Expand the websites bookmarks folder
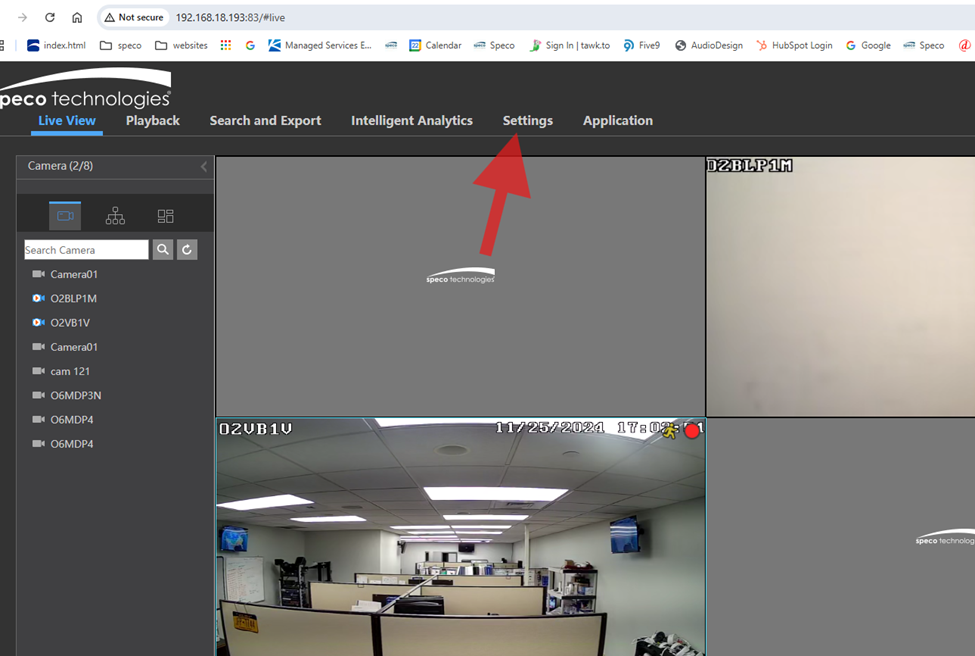 tap(181, 45)
